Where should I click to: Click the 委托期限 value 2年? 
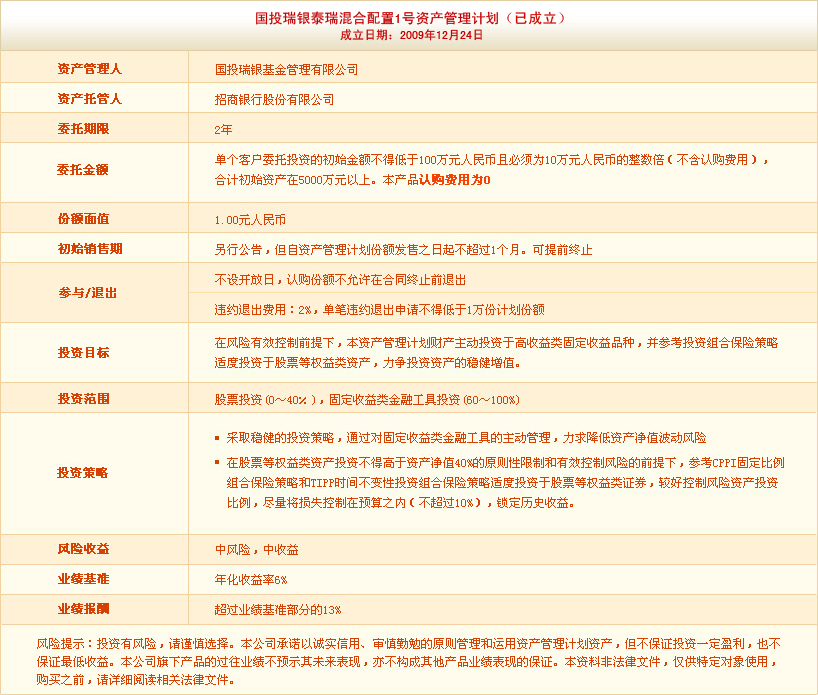tap(223, 130)
